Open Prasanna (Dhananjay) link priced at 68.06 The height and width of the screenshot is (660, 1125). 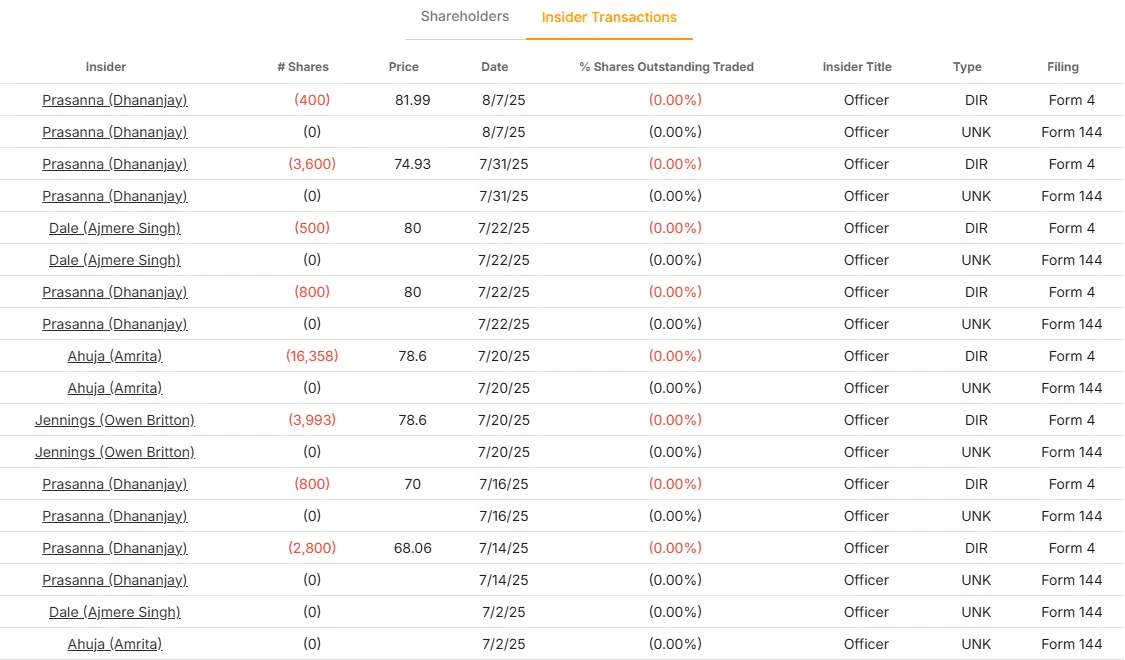[x=115, y=548]
